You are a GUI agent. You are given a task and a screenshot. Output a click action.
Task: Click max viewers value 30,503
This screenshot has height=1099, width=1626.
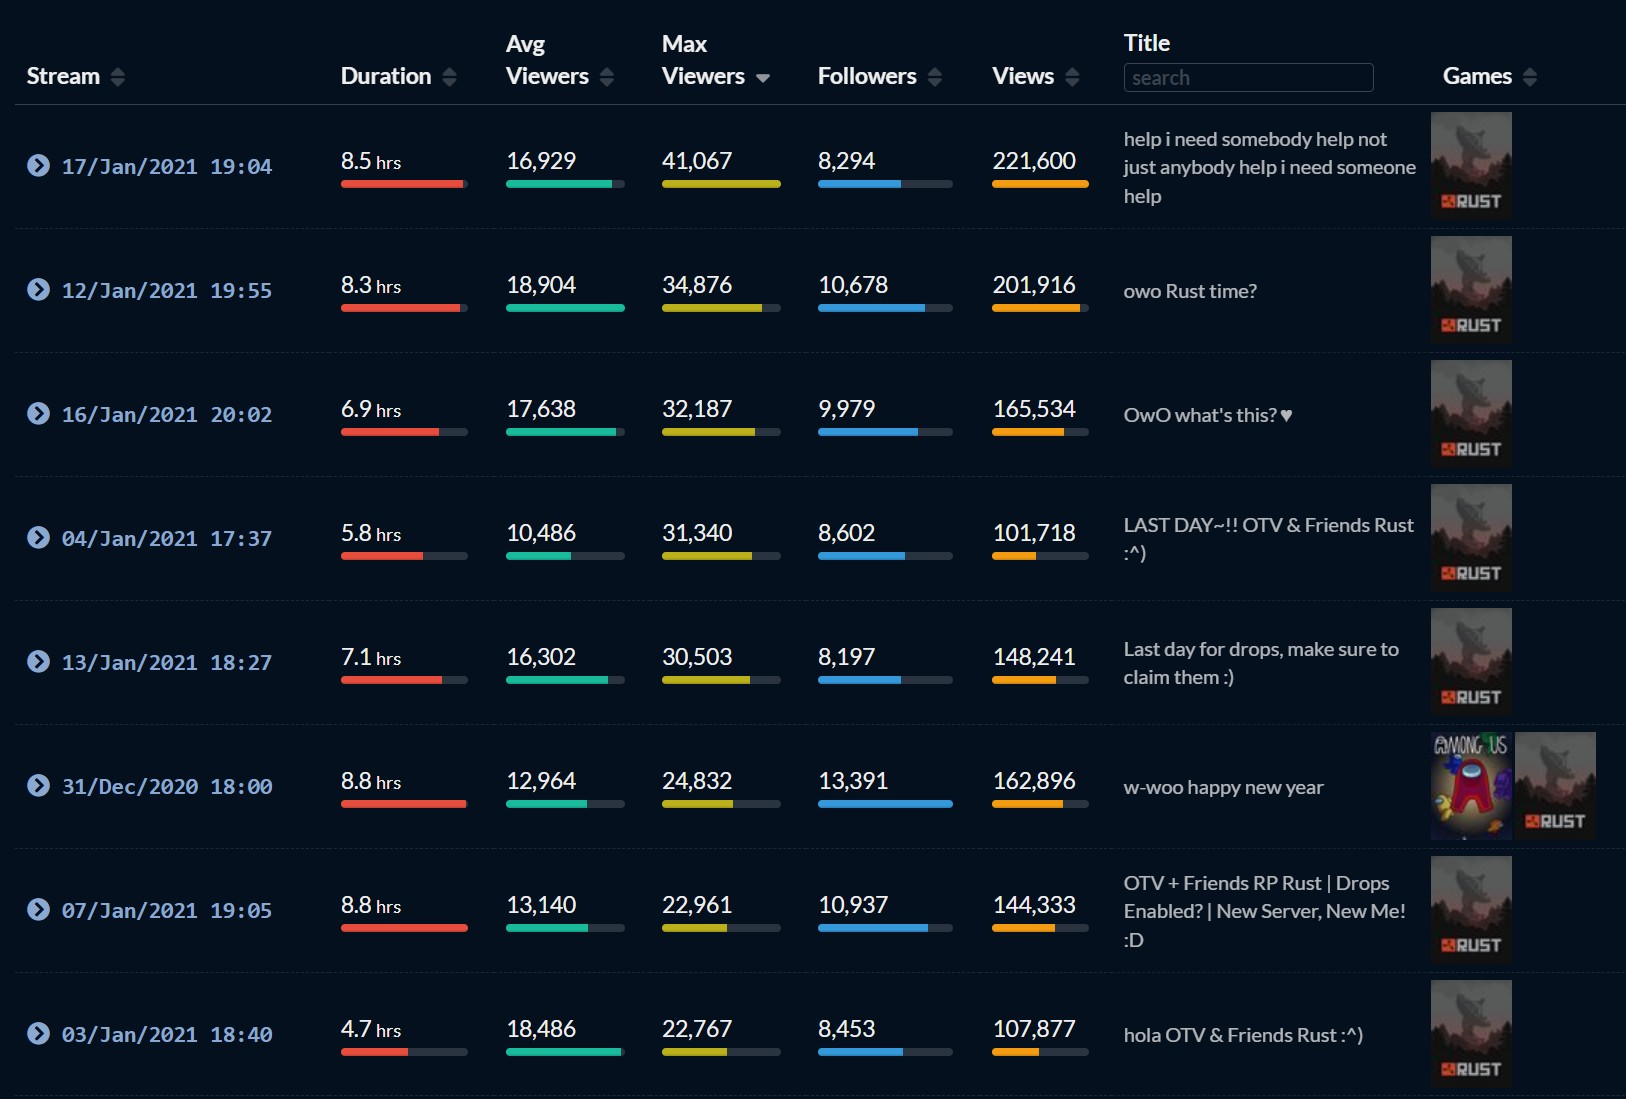pos(697,657)
